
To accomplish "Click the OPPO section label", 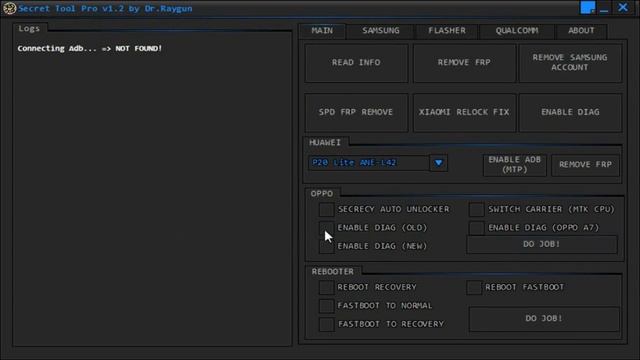I will [x=322, y=193].
